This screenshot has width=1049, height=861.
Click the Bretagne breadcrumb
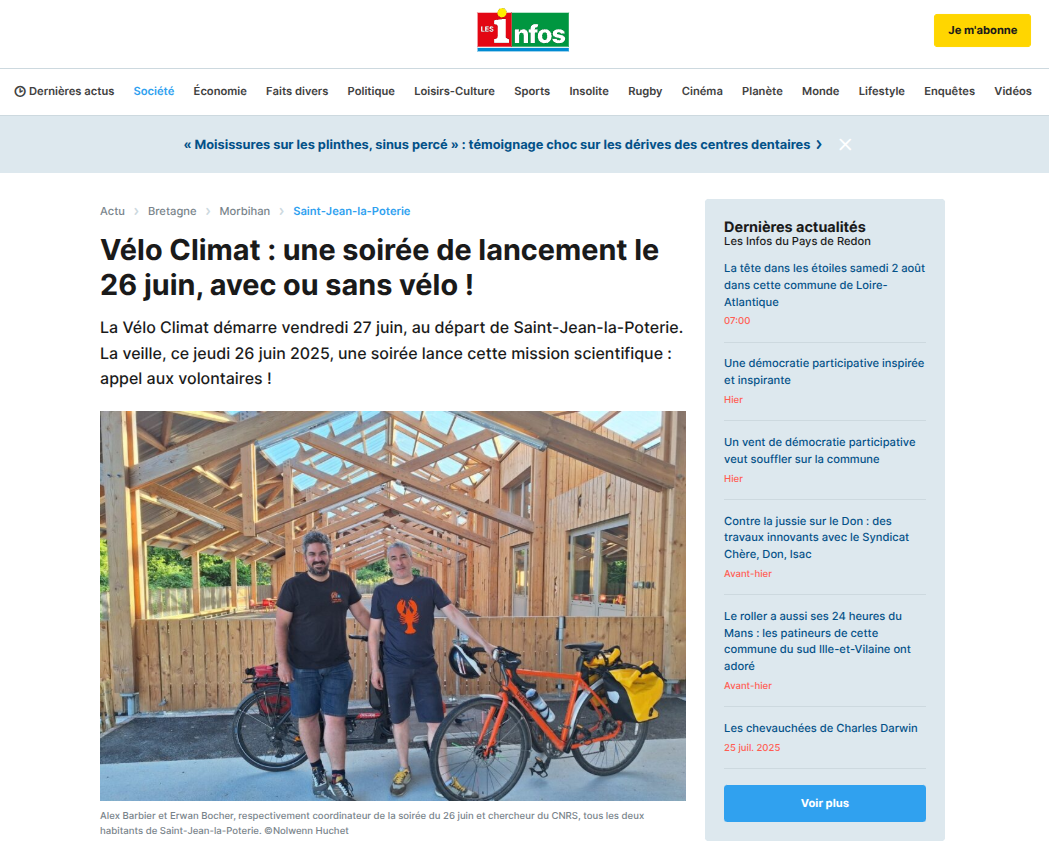pyautogui.click(x=172, y=211)
